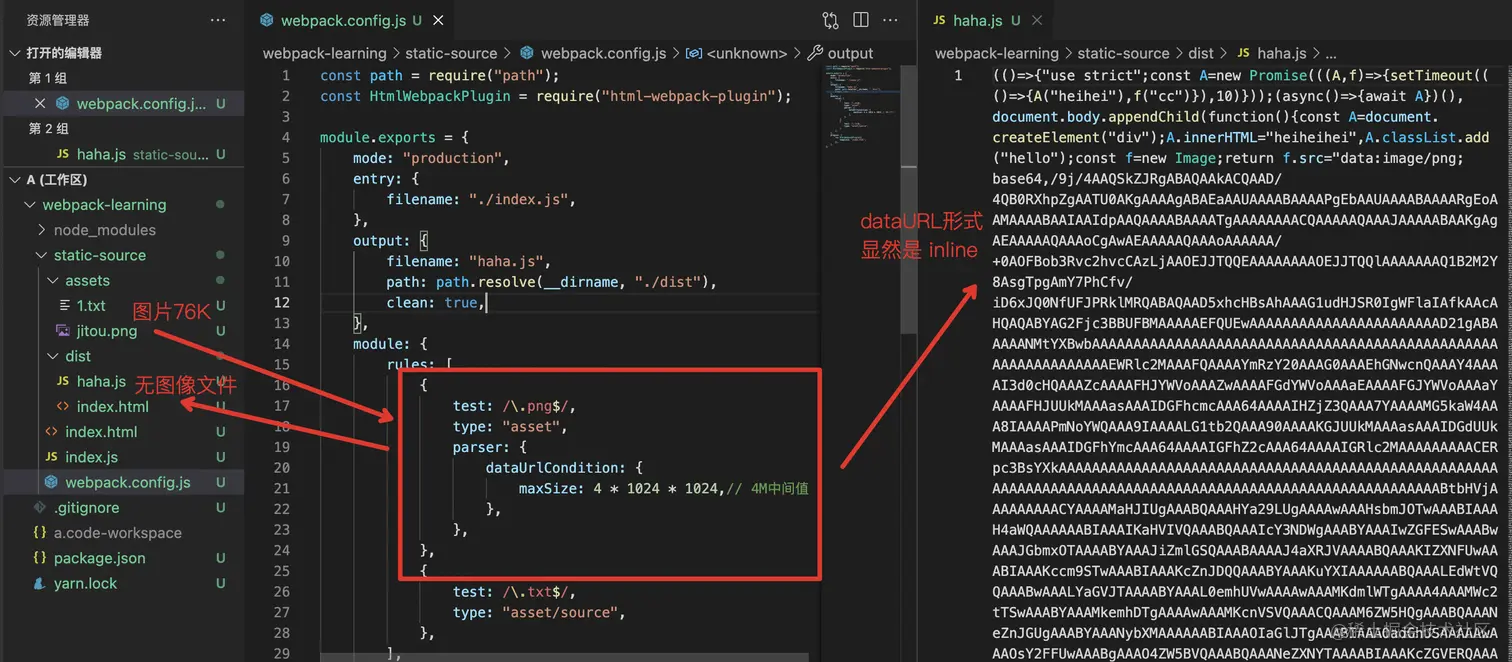Click the braces icon beside package.json
Screen dimensions: 1512x662
click(39, 558)
